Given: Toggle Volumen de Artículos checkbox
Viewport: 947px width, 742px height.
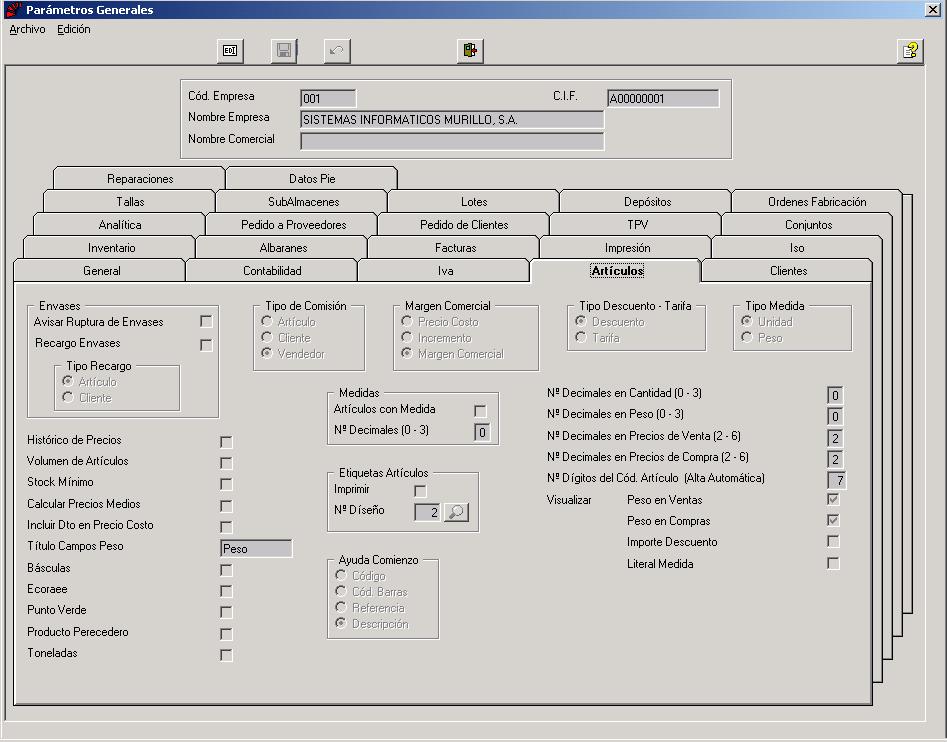Looking at the screenshot, I should coord(226,463).
